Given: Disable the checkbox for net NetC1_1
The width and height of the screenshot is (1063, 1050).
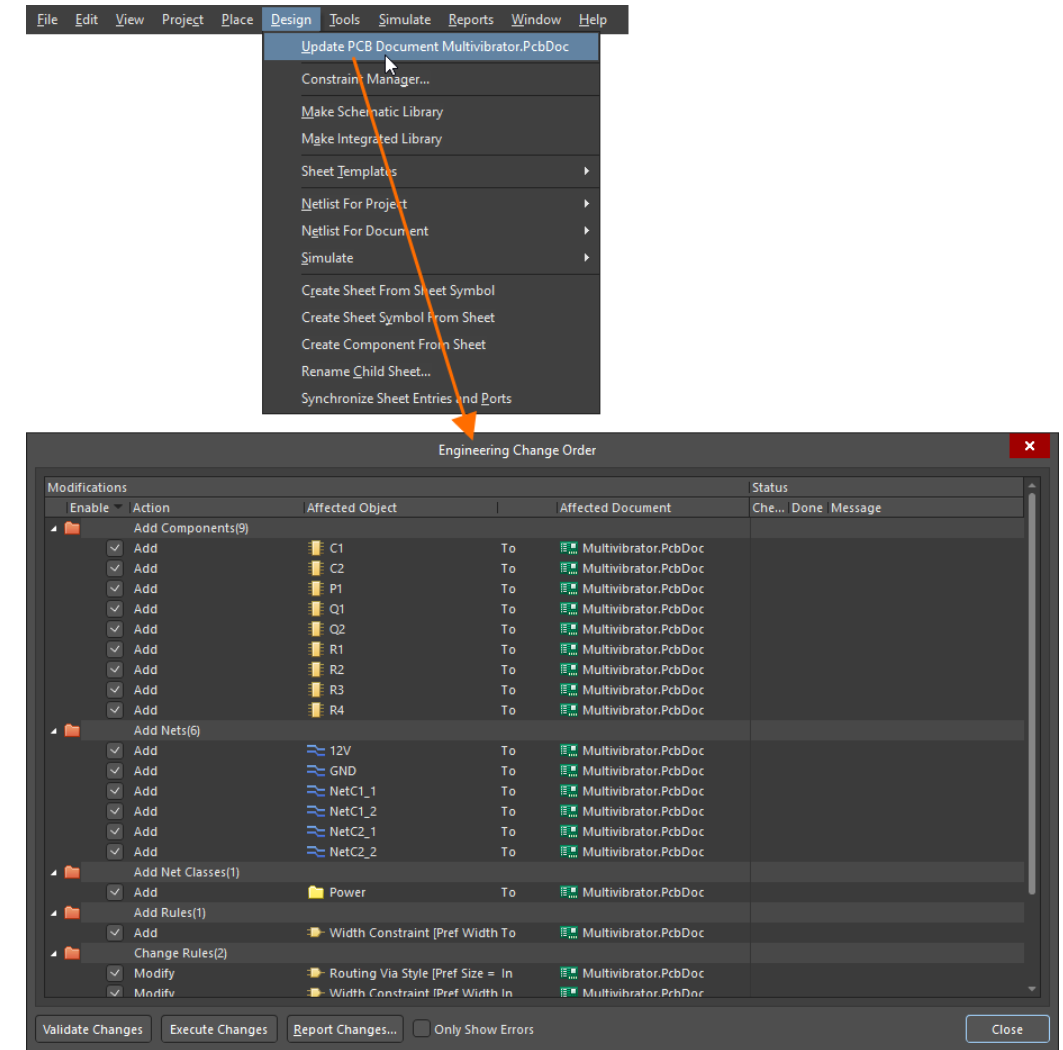Looking at the screenshot, I should [115, 791].
